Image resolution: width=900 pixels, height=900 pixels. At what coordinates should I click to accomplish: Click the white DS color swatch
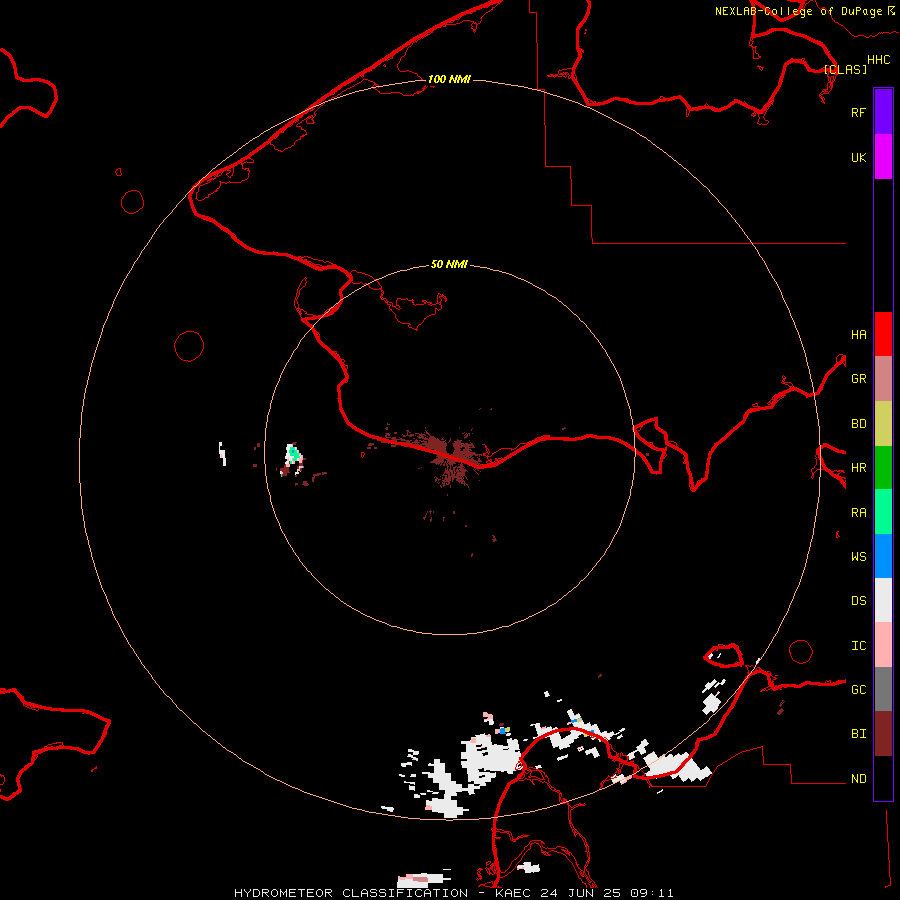tap(883, 600)
